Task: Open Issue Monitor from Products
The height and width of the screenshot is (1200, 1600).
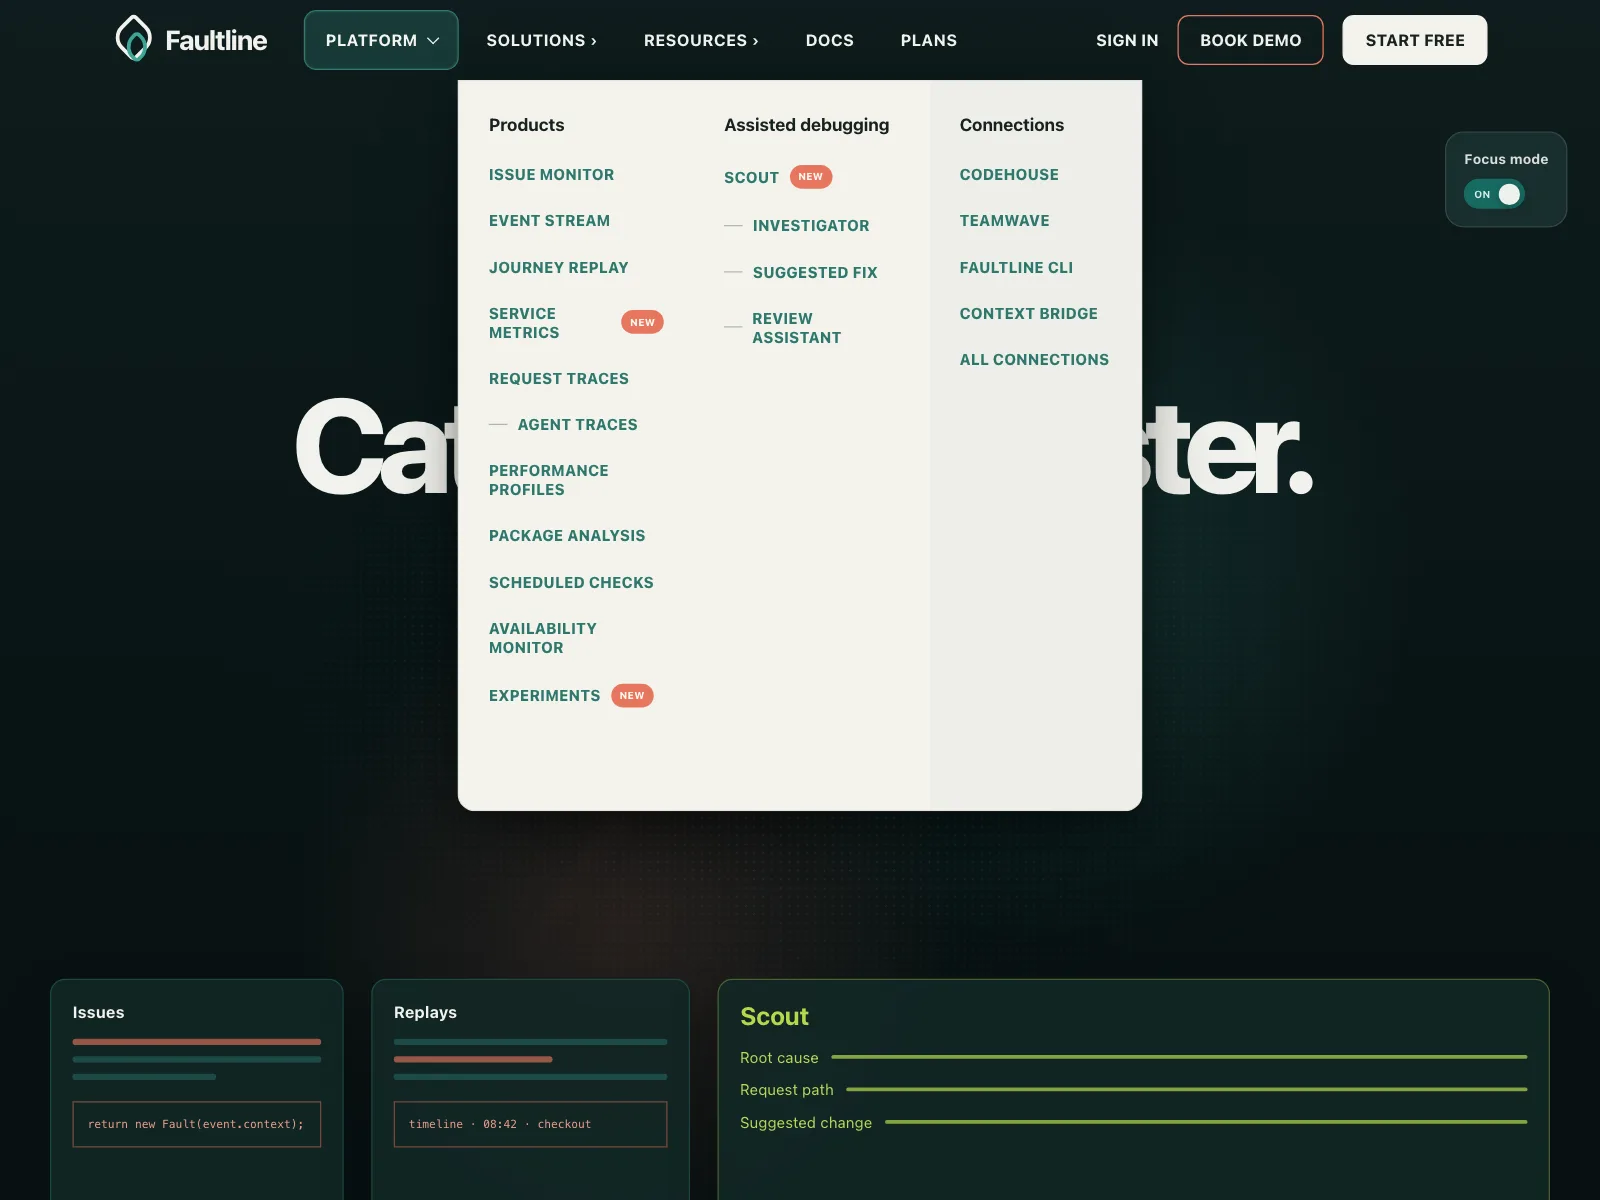Action: tap(551, 174)
